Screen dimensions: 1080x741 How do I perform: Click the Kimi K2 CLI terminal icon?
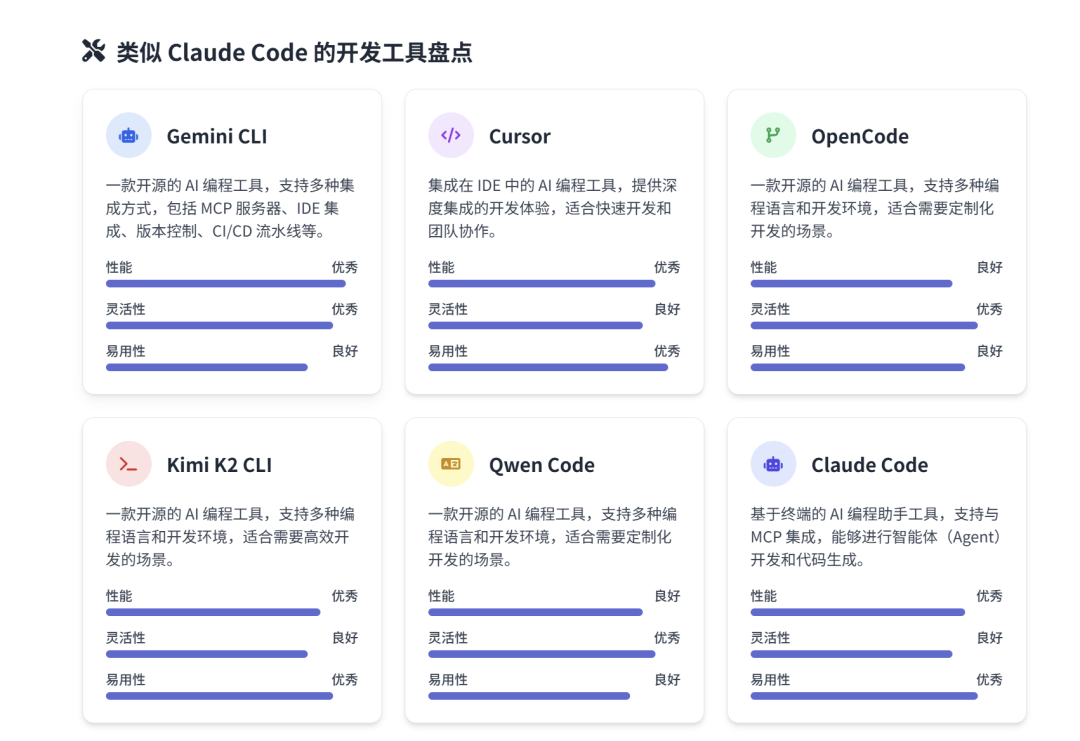click(129, 464)
